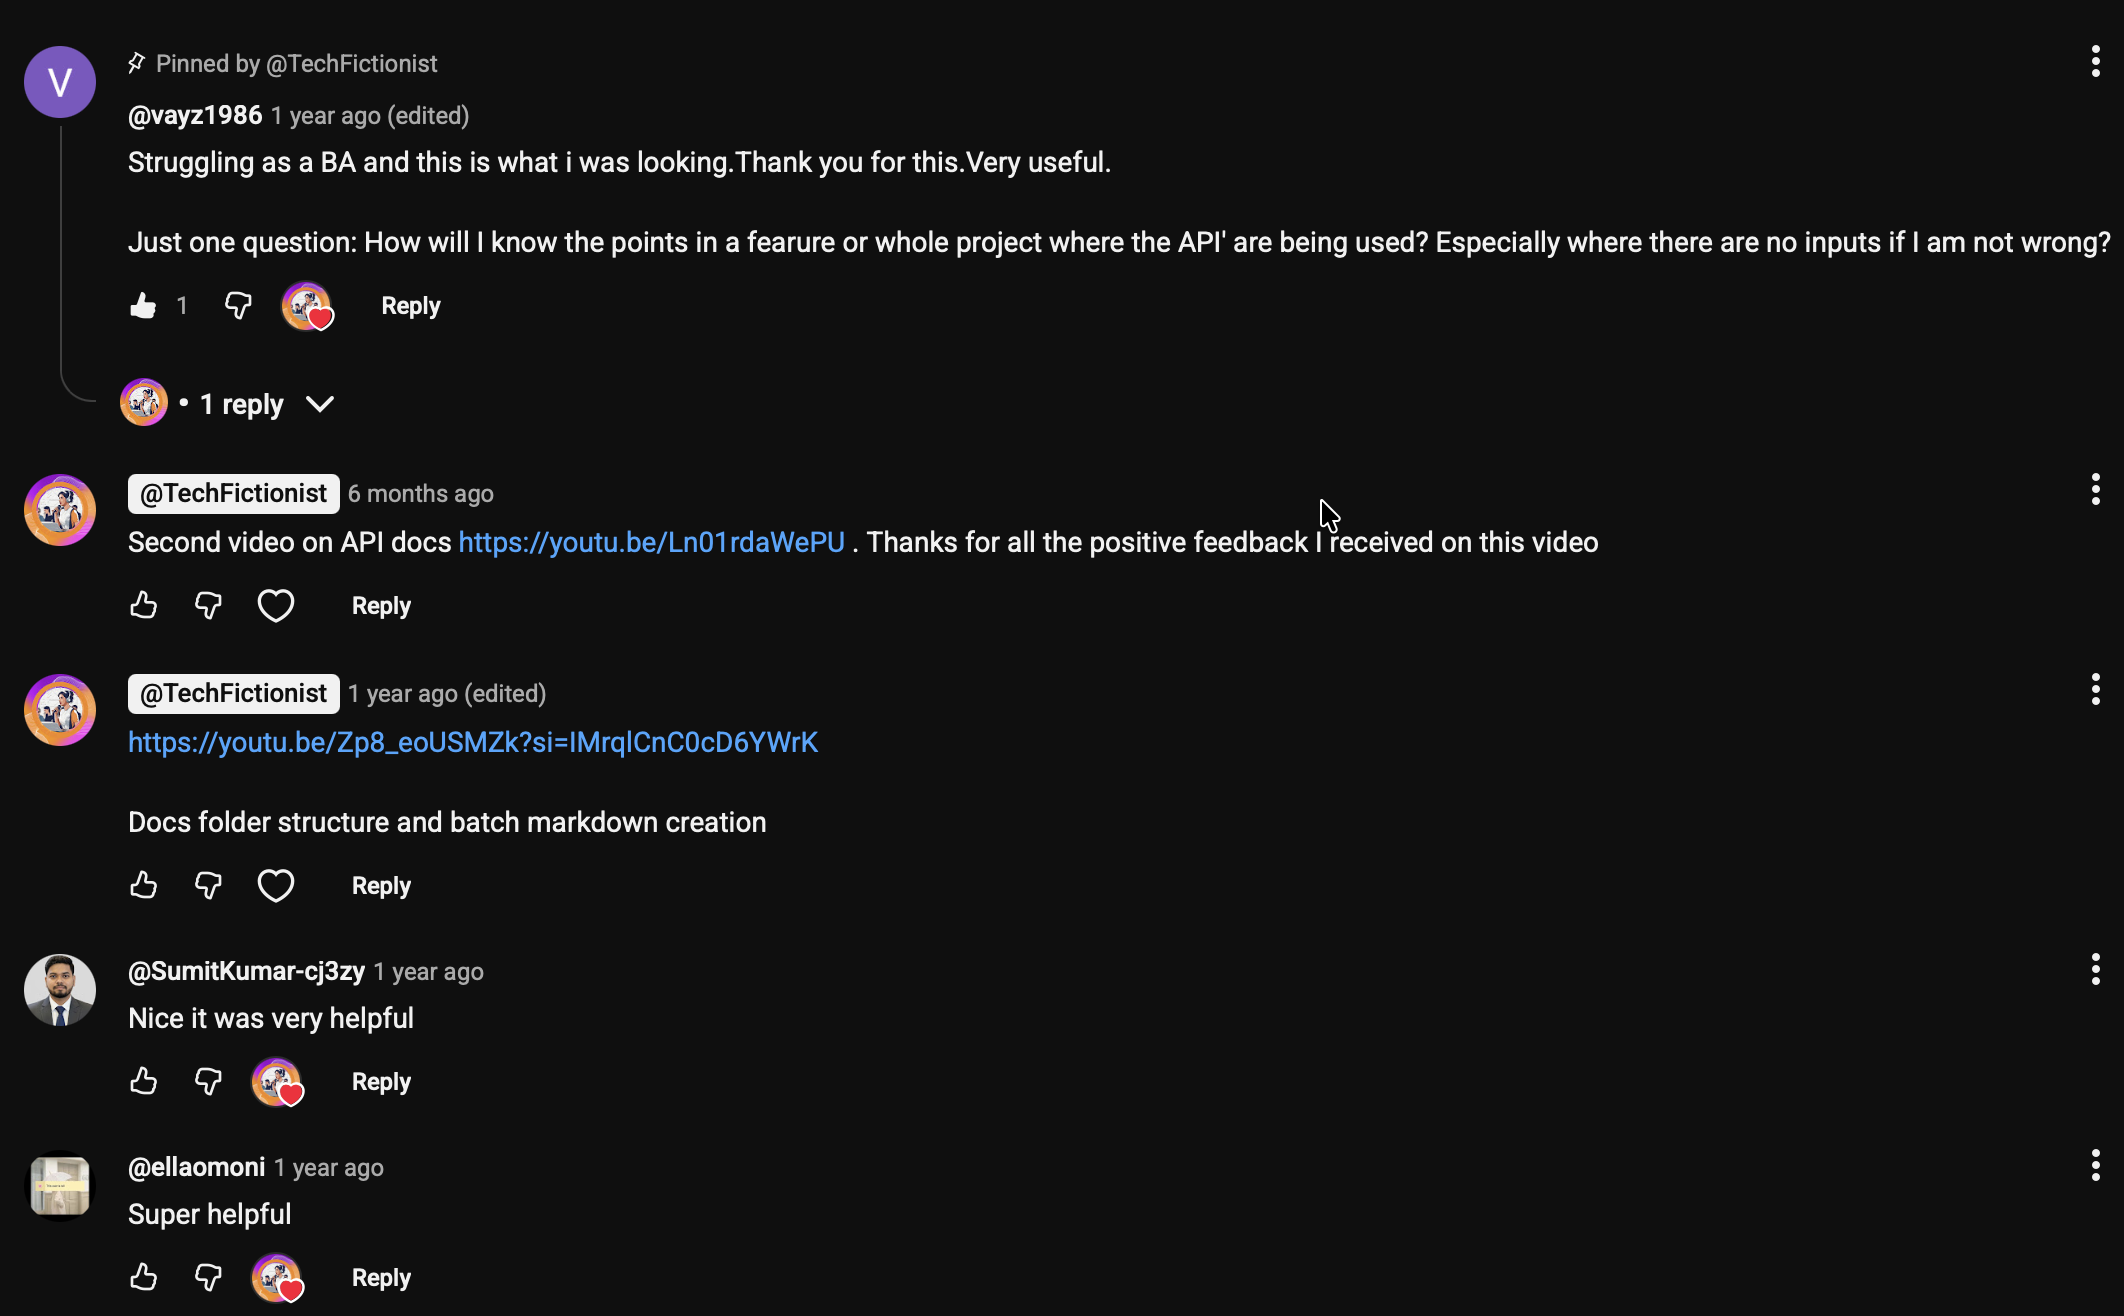Open options menu for @ellaomoni's comment
Viewport: 2124px width, 1316px height.
click(x=2095, y=1166)
